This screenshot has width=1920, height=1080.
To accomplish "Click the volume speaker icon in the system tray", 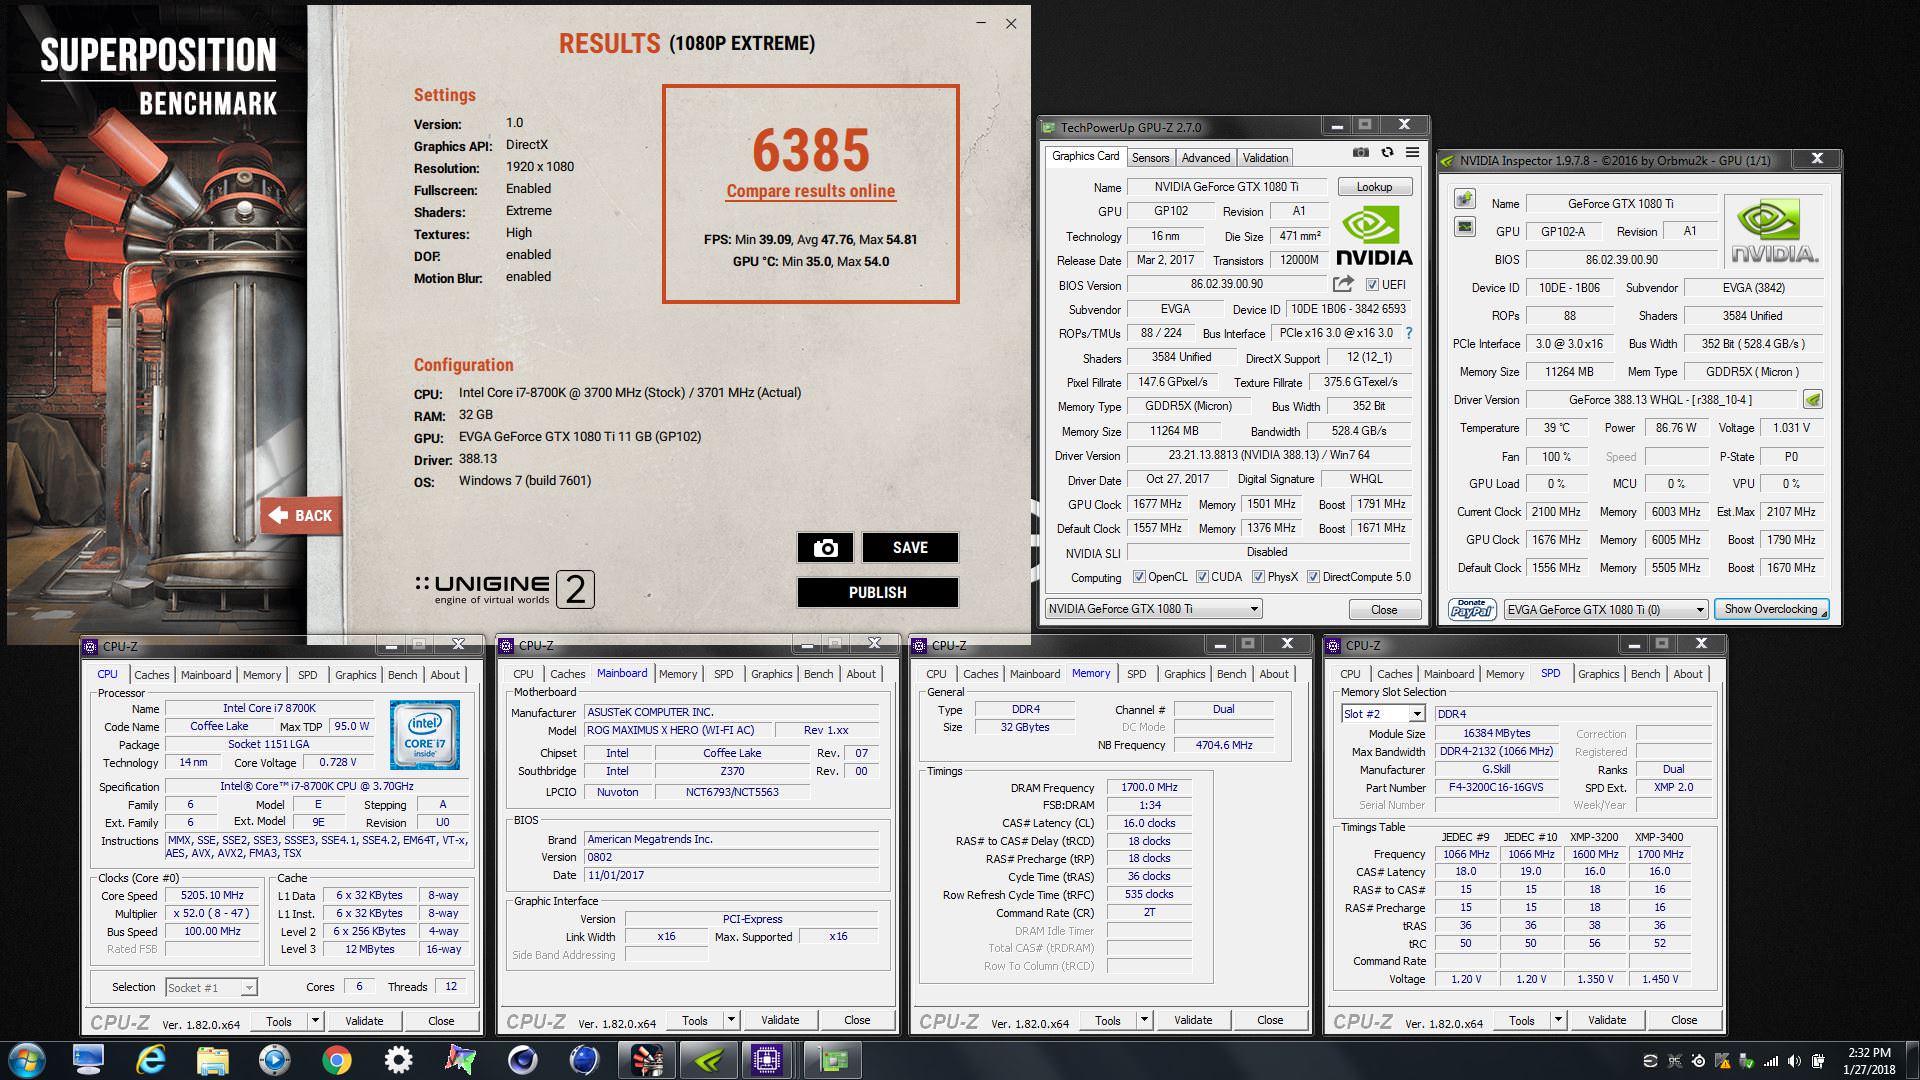I will pyautogui.click(x=1794, y=1061).
